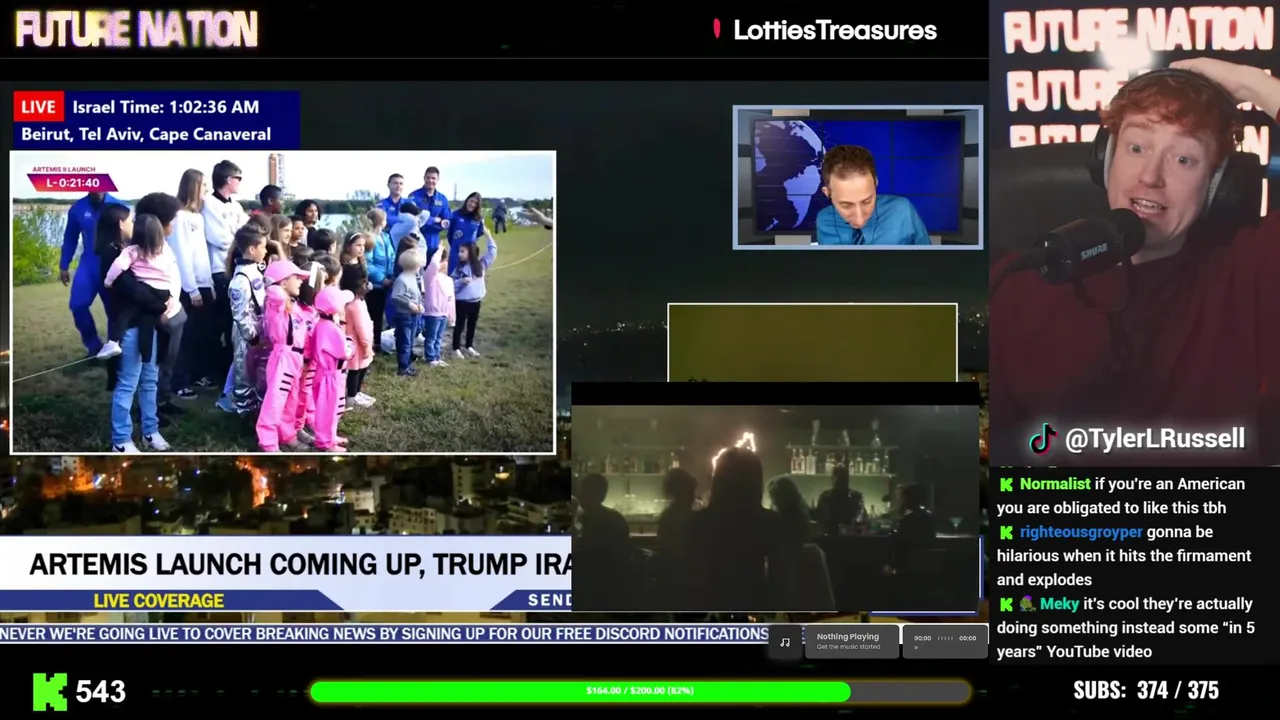Click righteousgroyper username in chat
The height and width of the screenshot is (720, 1280).
coord(1081,532)
